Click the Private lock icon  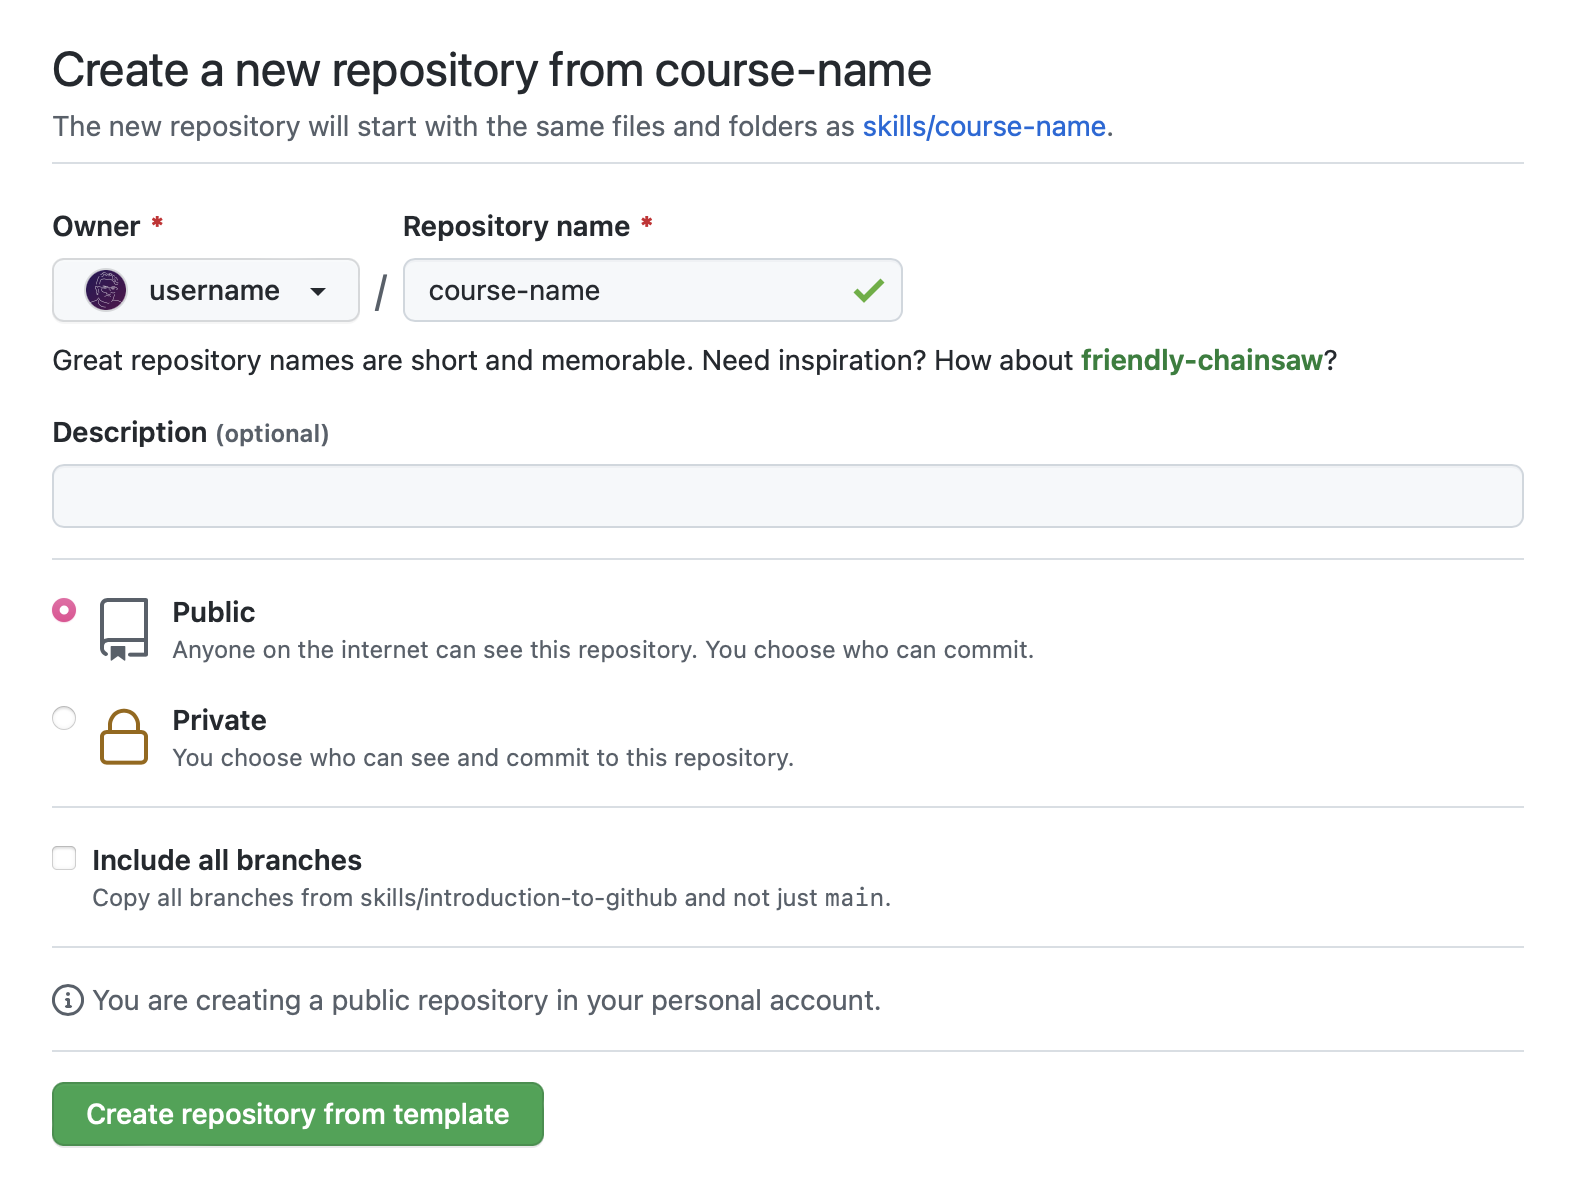tap(124, 737)
